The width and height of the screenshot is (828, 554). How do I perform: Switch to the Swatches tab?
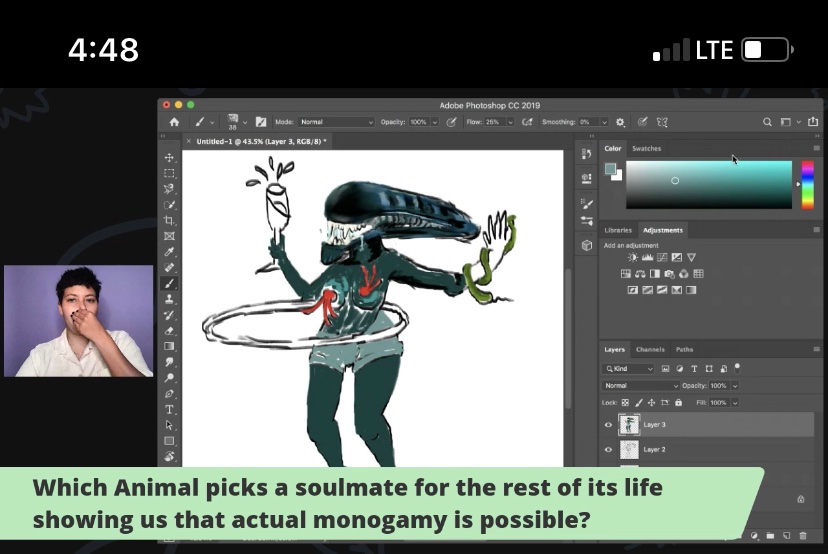tap(646, 148)
